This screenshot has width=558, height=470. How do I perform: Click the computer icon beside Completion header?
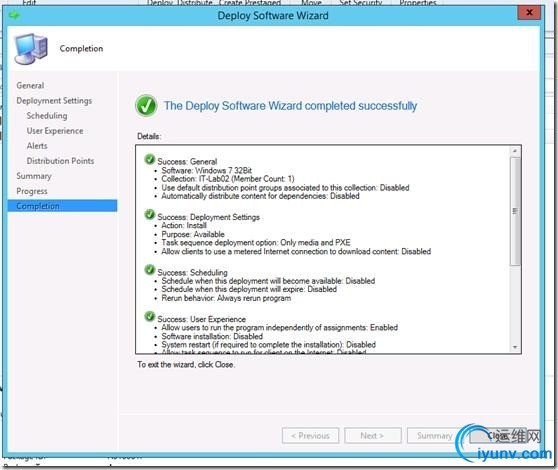pyautogui.click(x=31, y=49)
